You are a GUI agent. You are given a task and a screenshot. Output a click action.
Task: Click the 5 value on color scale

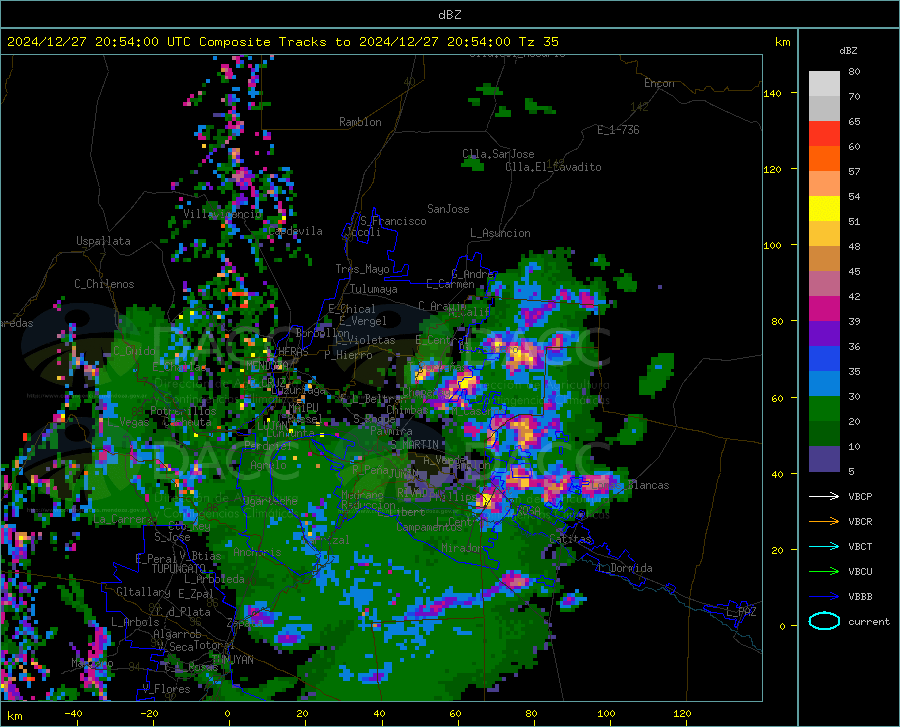851,472
